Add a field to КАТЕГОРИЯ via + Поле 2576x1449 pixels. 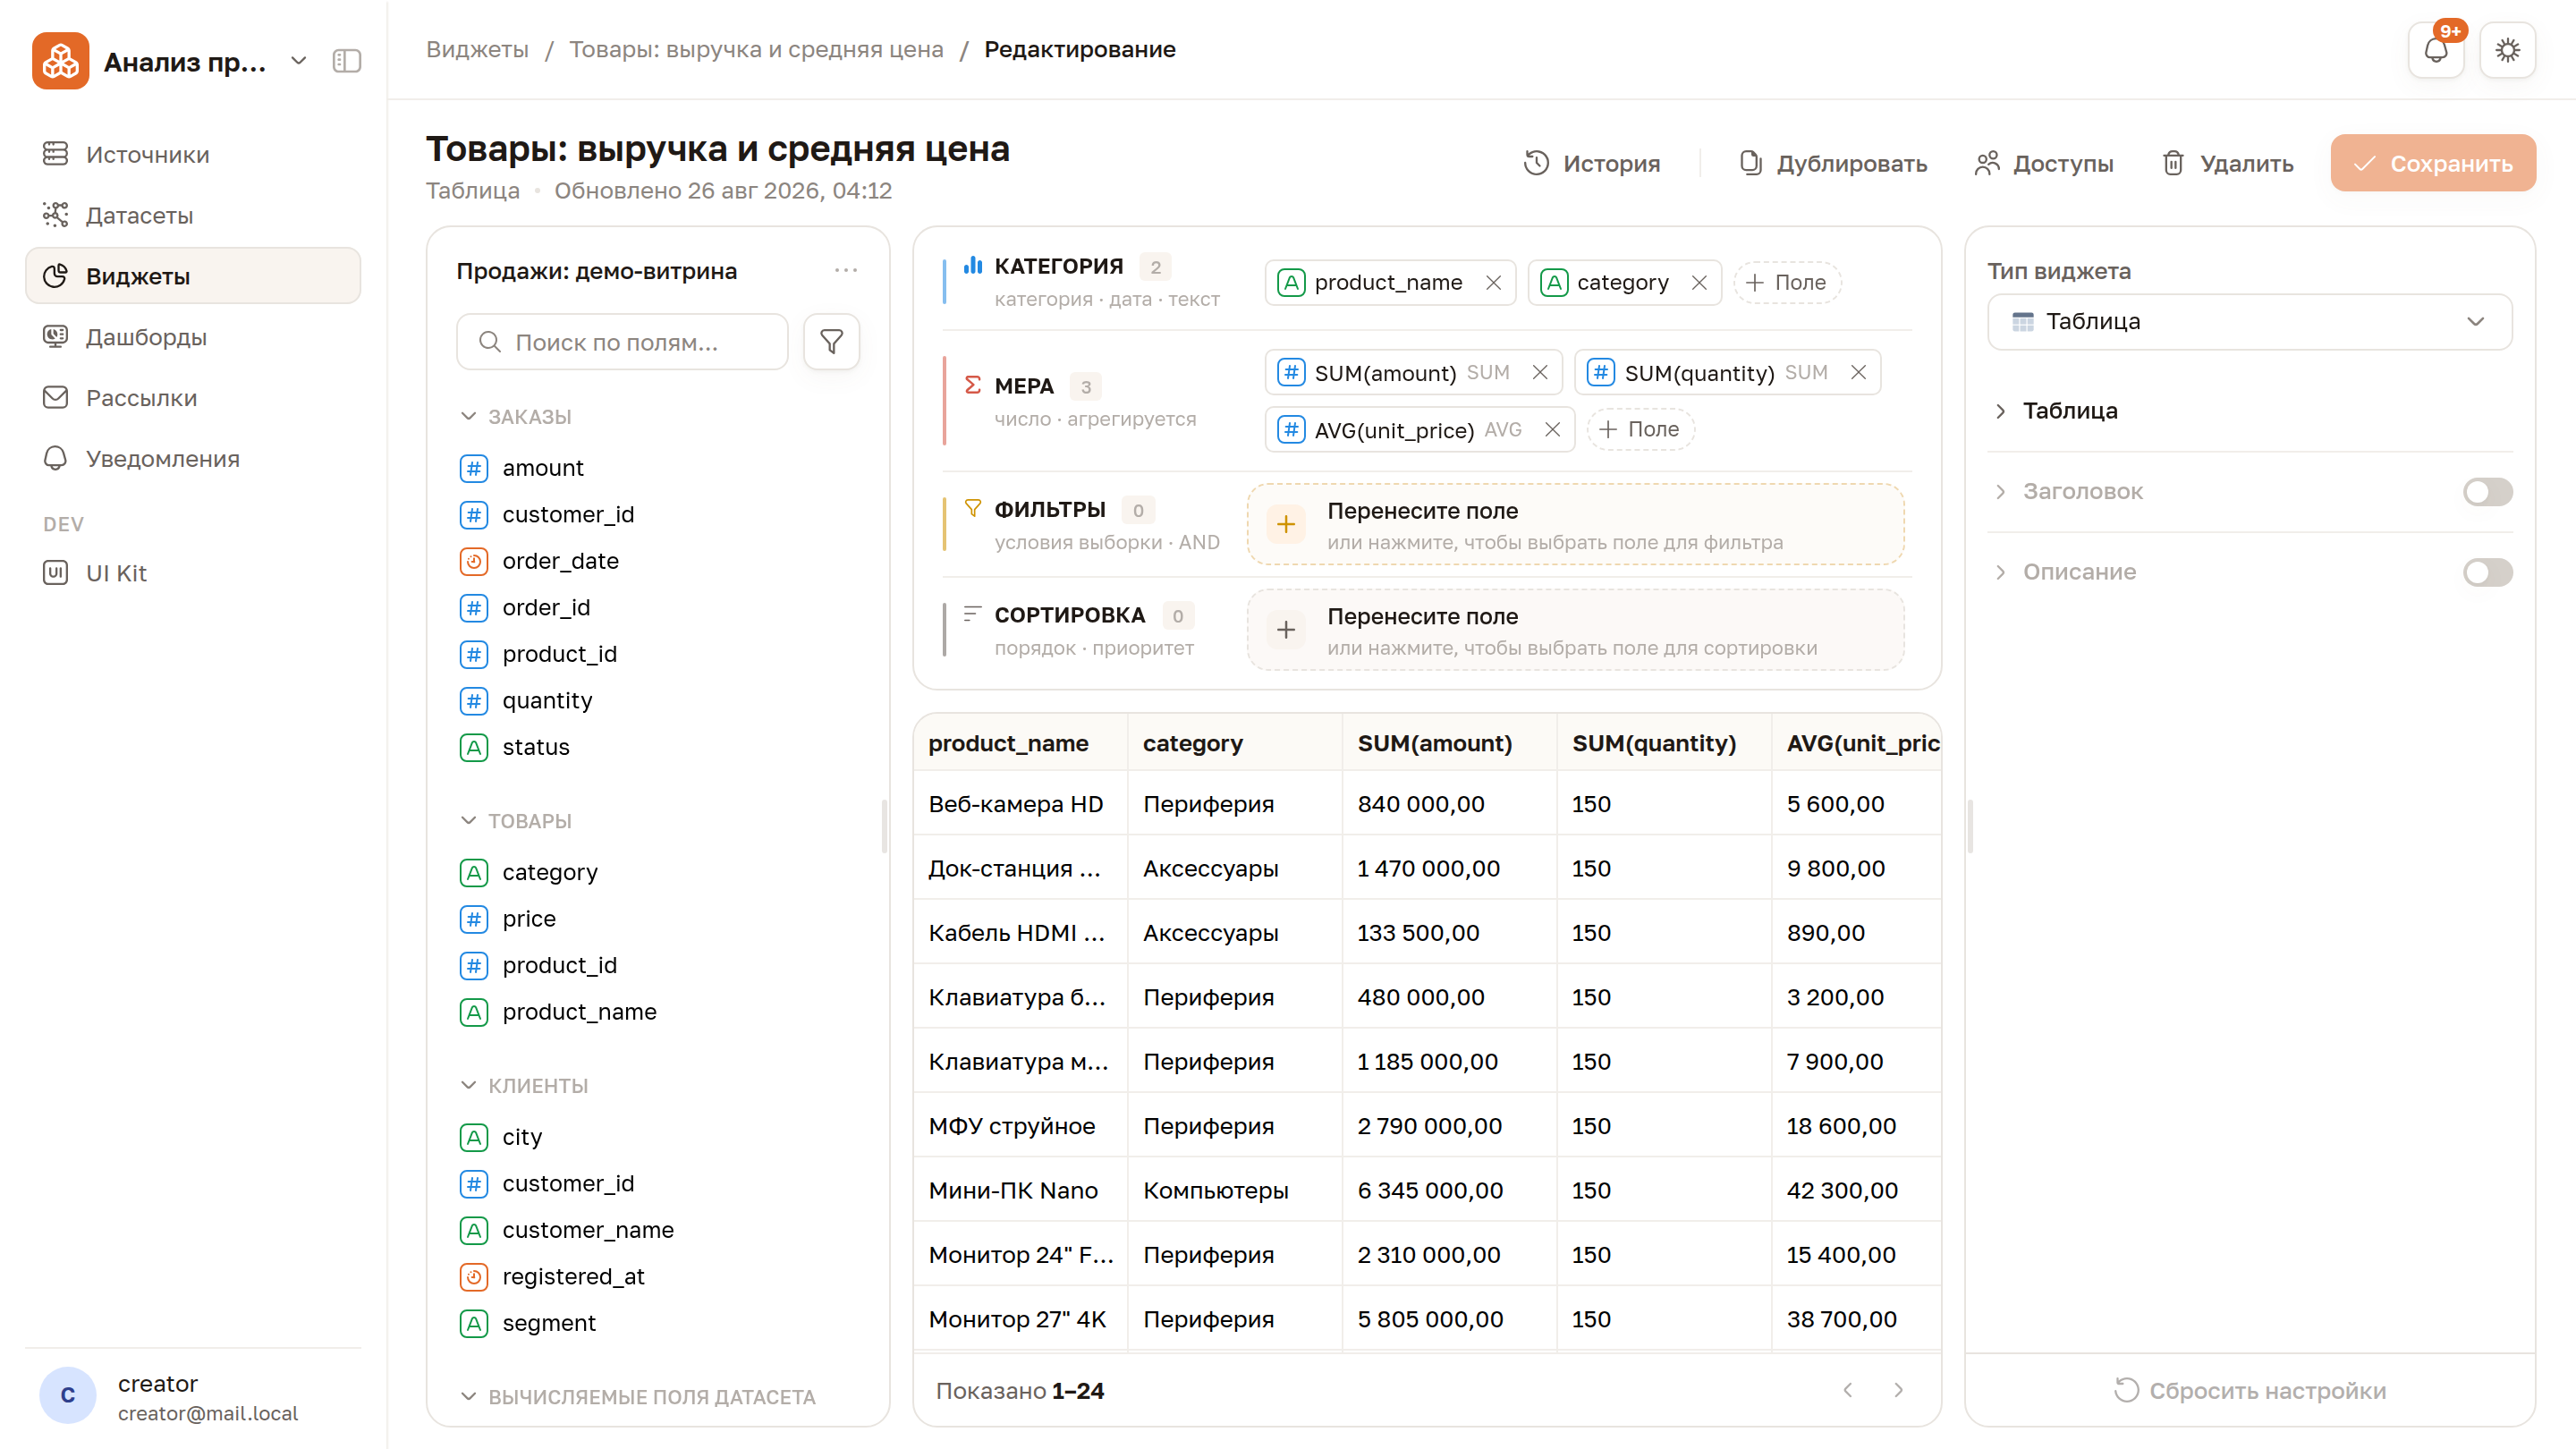1786,283
